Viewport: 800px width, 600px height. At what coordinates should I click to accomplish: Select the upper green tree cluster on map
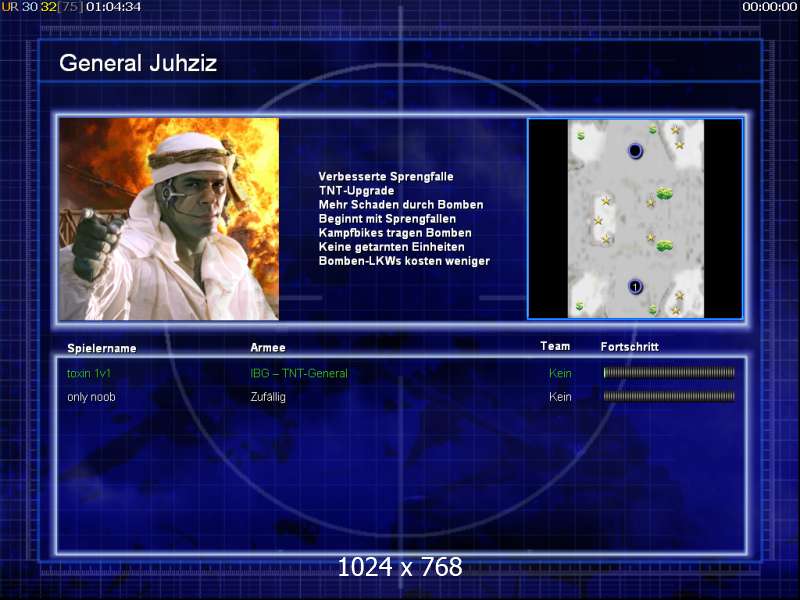(x=664, y=193)
